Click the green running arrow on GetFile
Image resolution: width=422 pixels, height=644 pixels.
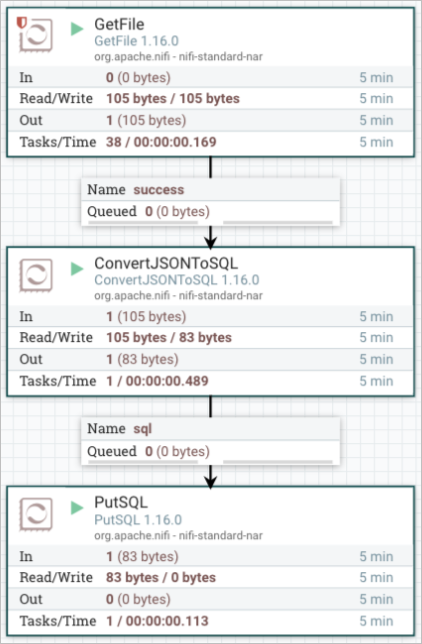tap(77, 29)
